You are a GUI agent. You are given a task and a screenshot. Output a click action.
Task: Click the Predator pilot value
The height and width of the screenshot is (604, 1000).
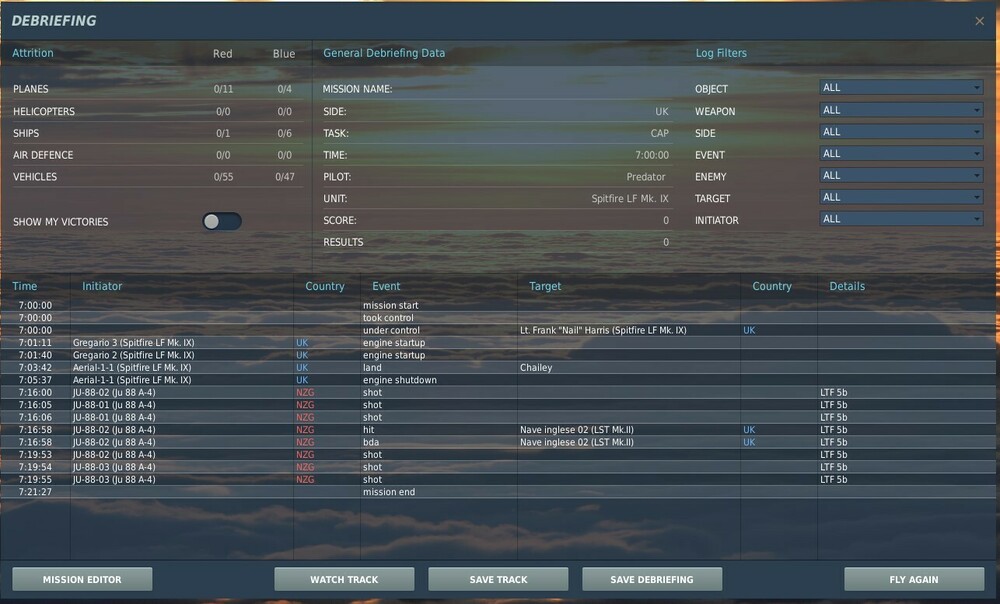click(645, 177)
